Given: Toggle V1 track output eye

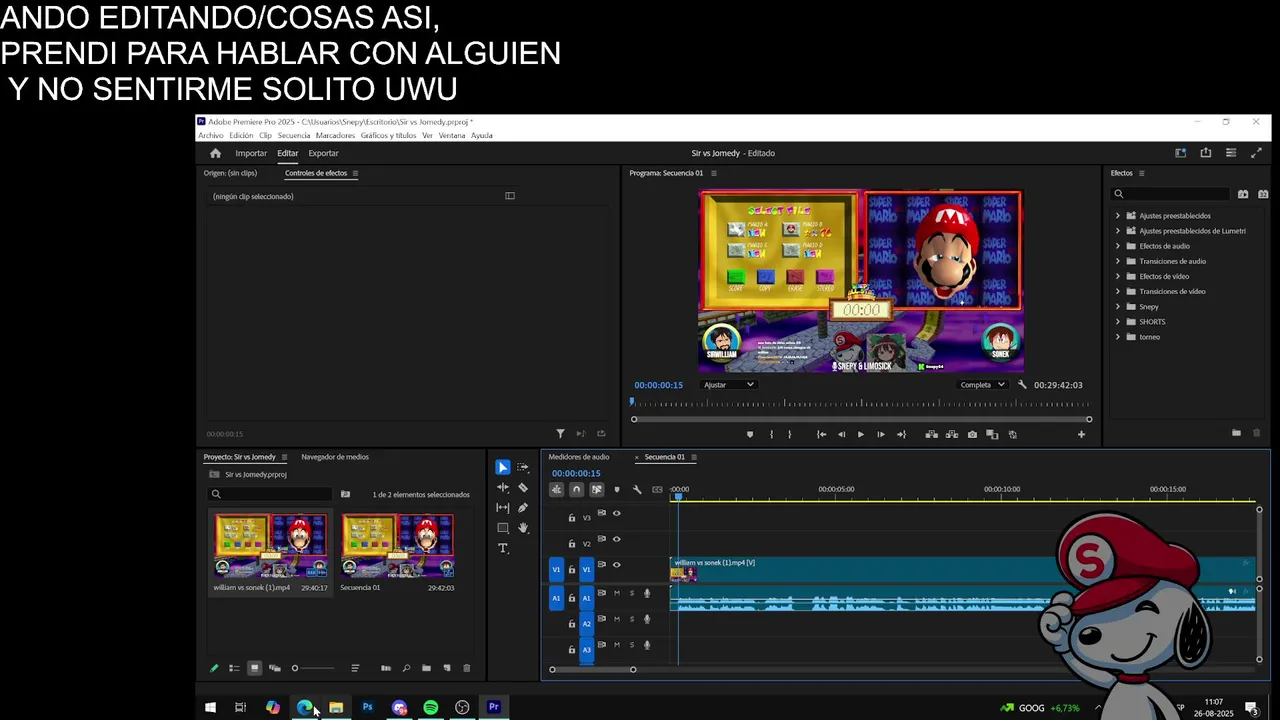Looking at the screenshot, I should tap(616, 565).
